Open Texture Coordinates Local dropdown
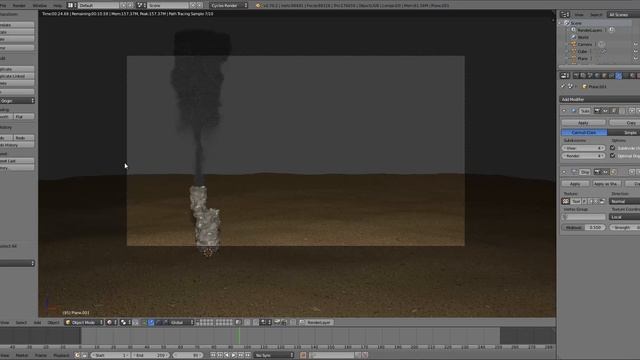Viewport: 640px width, 360px height. [624, 217]
